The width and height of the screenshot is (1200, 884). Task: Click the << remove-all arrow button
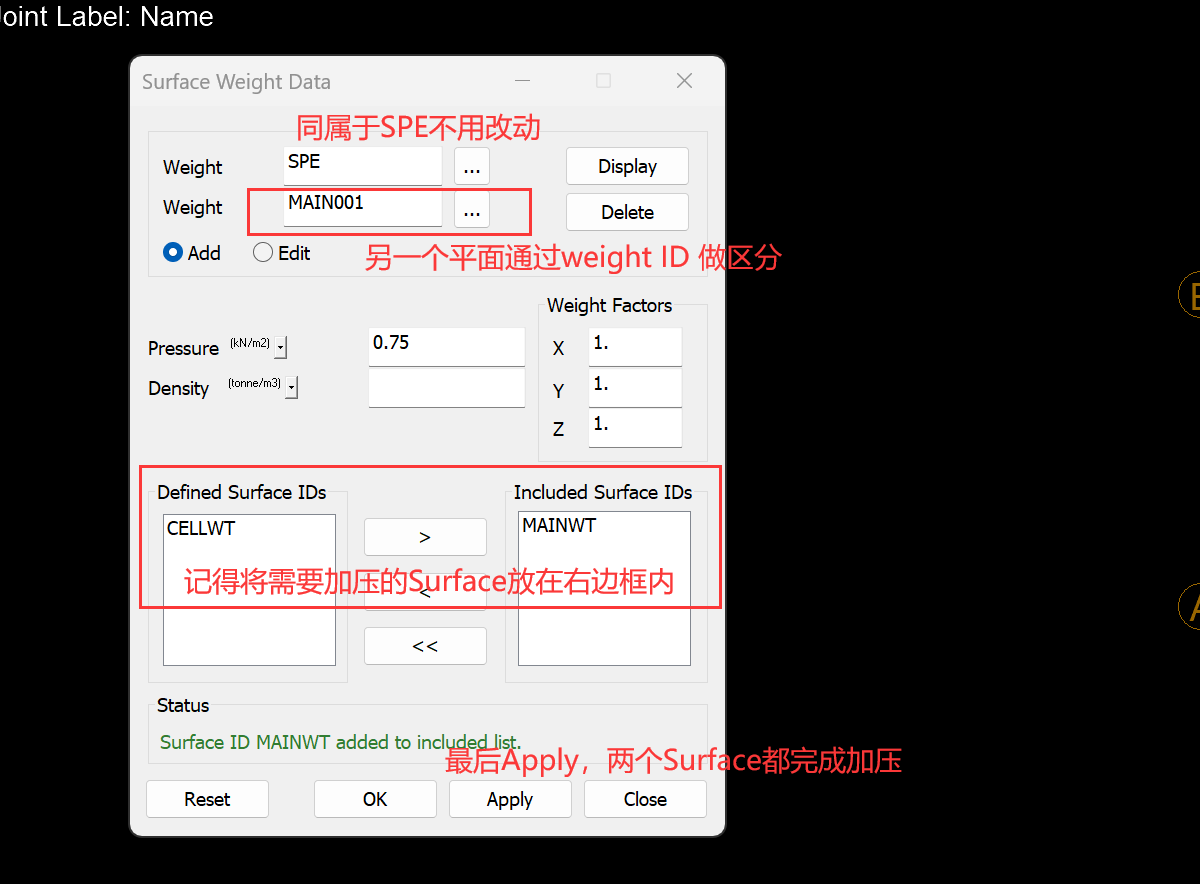click(425, 646)
